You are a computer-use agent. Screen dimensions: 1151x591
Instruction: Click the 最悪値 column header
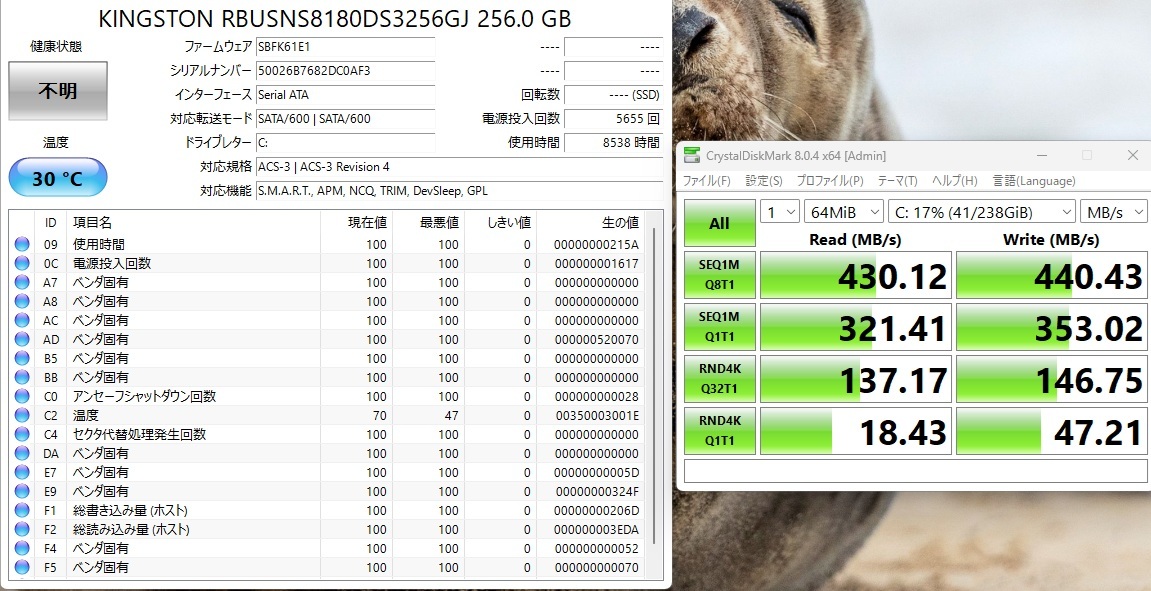point(428,222)
